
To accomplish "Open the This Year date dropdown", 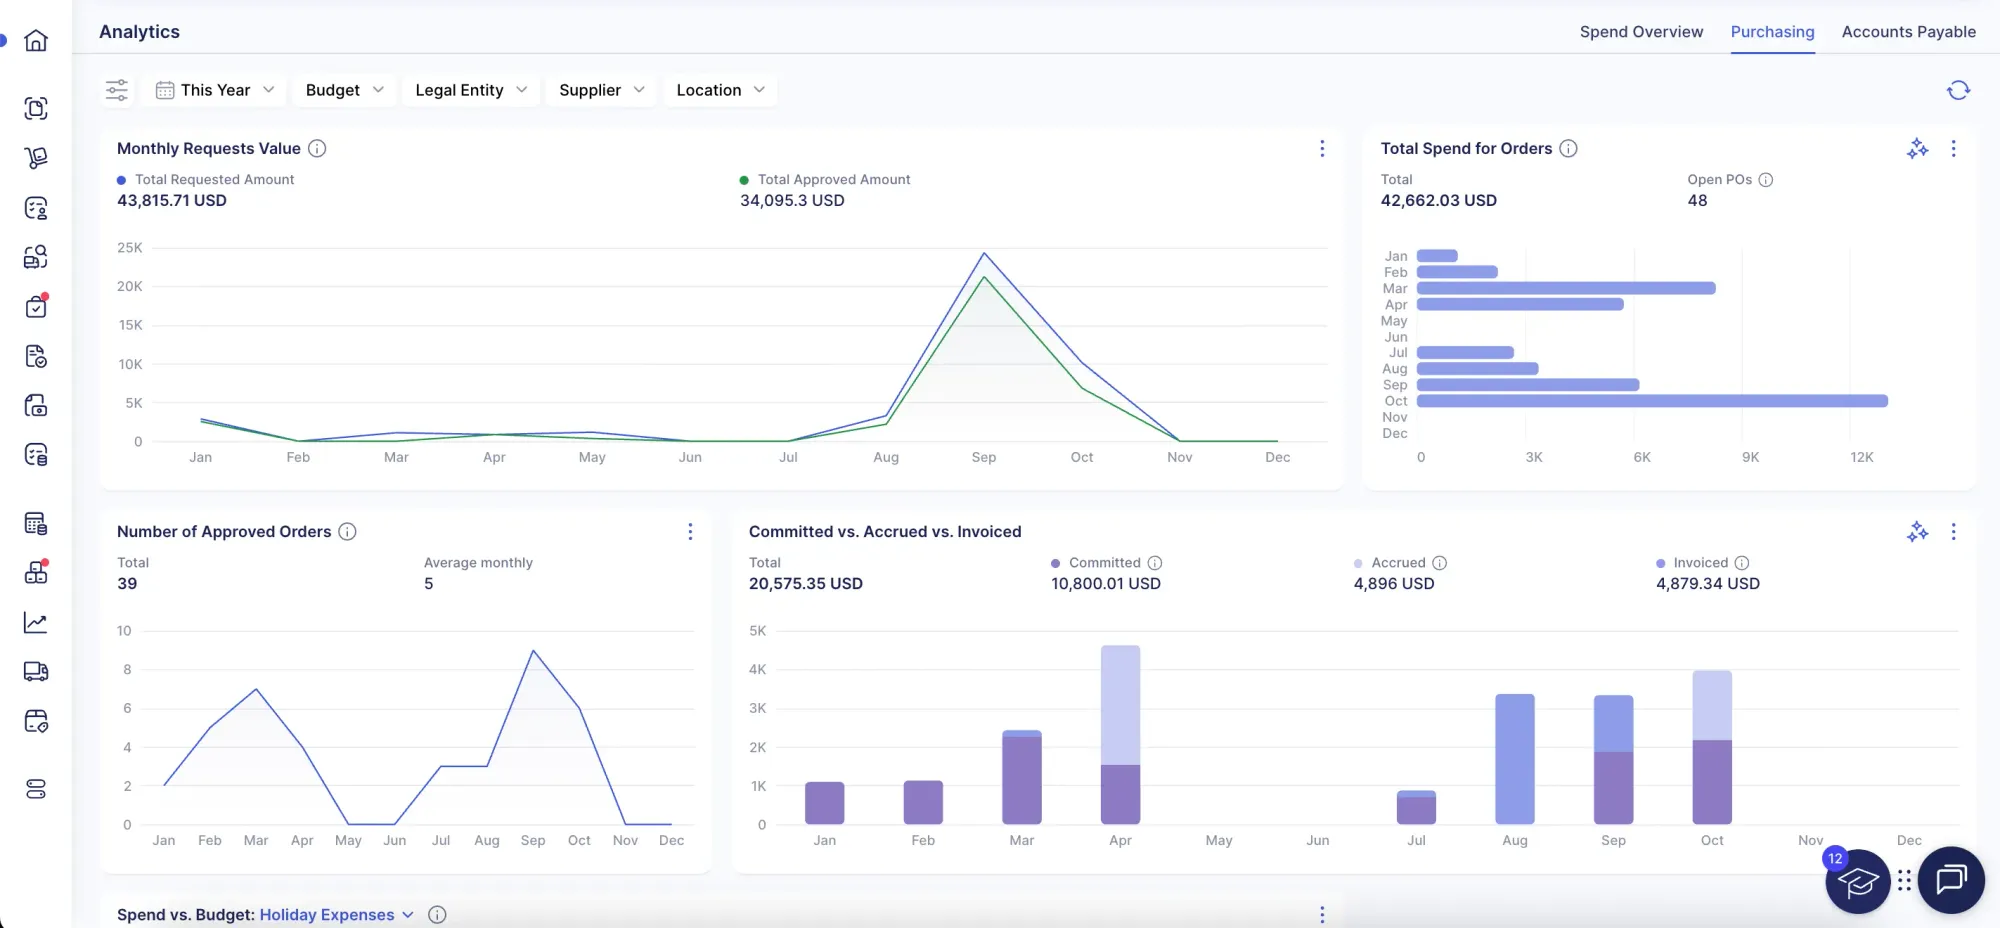I will click(215, 90).
